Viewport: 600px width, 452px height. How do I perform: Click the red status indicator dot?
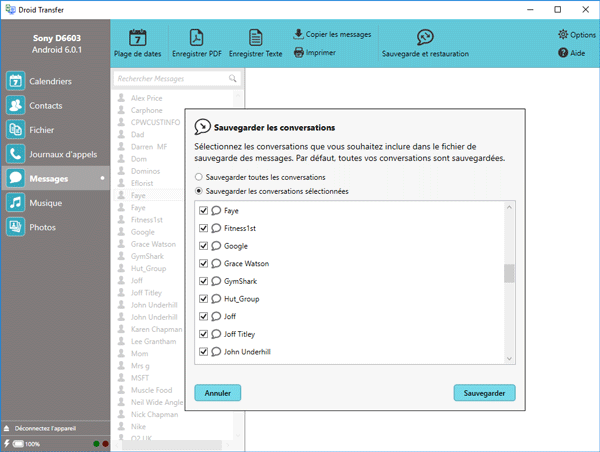[x=105, y=444]
